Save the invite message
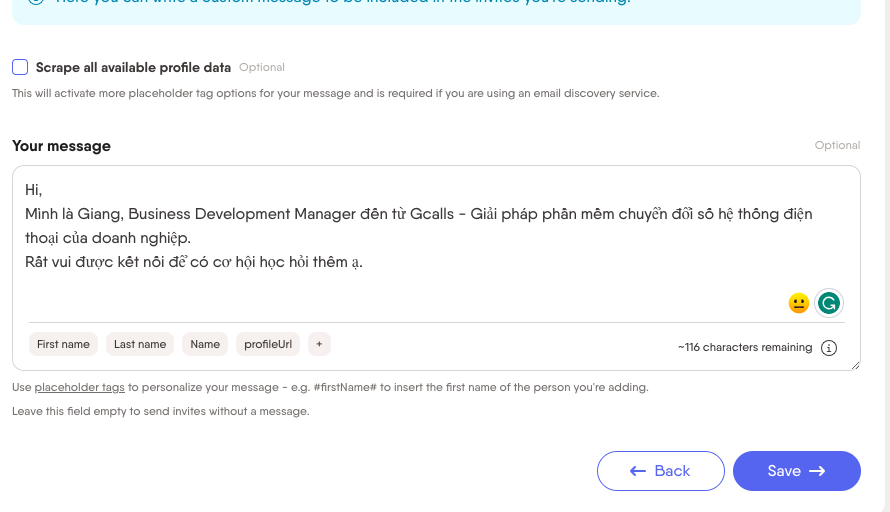Viewport: 890px width, 512px height. pyautogui.click(x=796, y=471)
